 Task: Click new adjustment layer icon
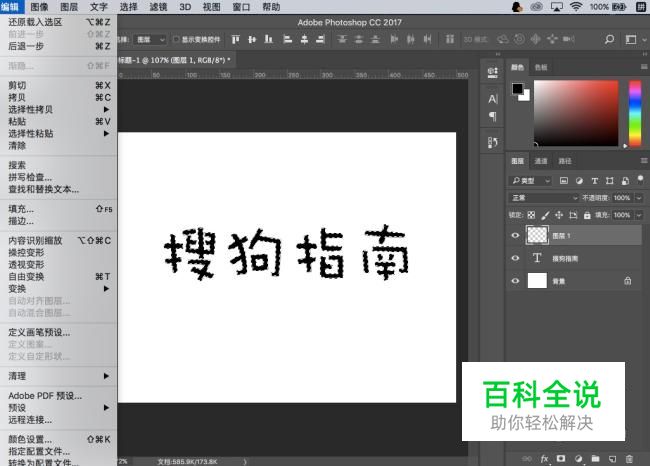(x=578, y=459)
